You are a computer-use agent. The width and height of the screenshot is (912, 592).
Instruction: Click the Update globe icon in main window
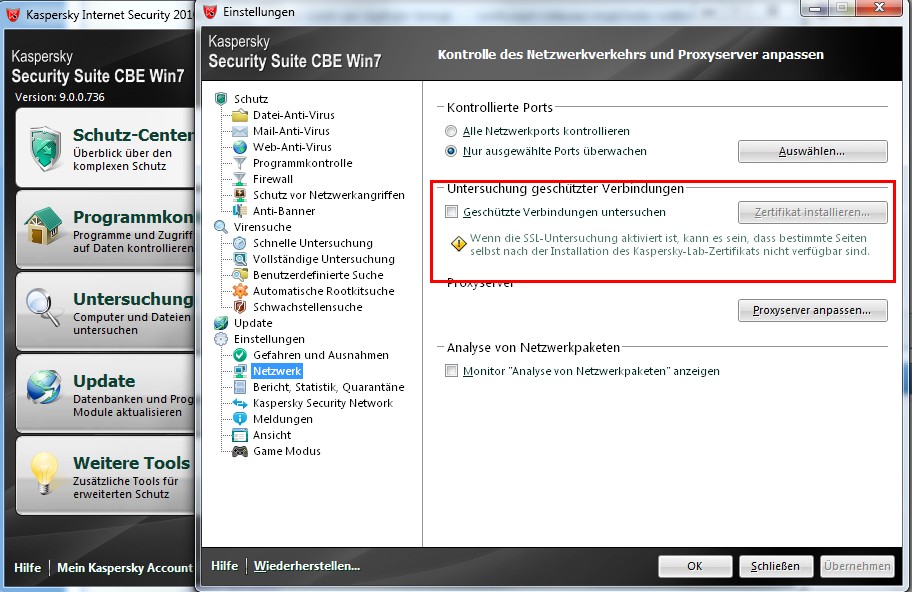pos(43,386)
